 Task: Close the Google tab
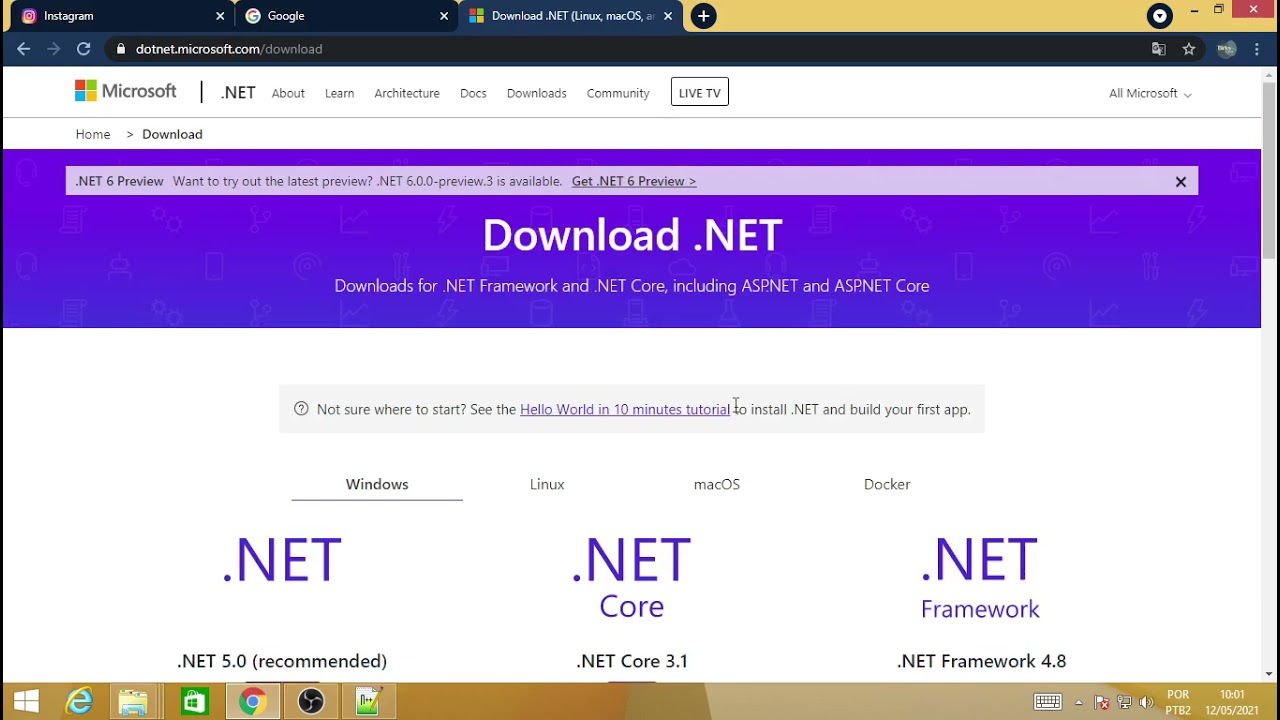444,16
